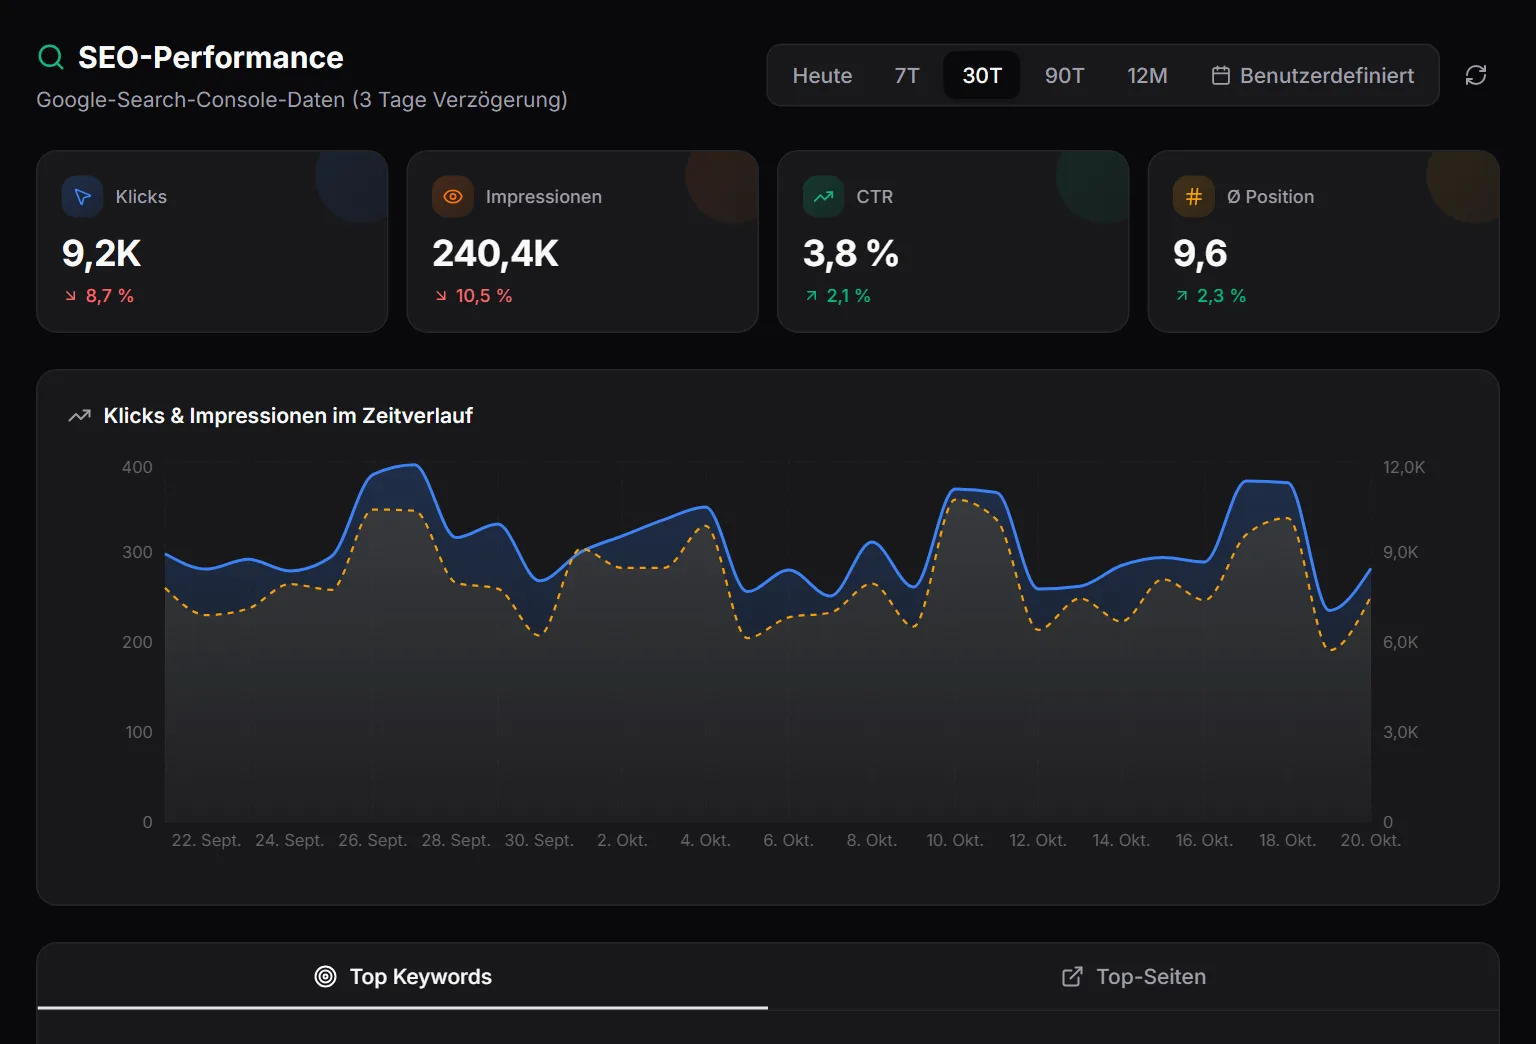Select the 12M time range
Viewport: 1536px width, 1044px height.
pos(1147,76)
